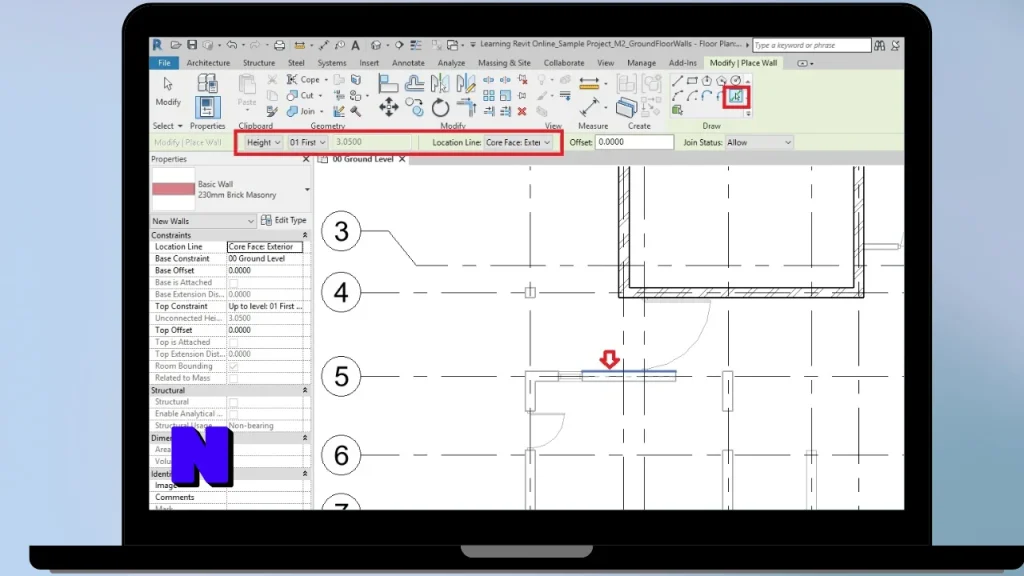Print using the quick access printer icon
Screen dimensions: 1024x576
(x=280, y=46)
